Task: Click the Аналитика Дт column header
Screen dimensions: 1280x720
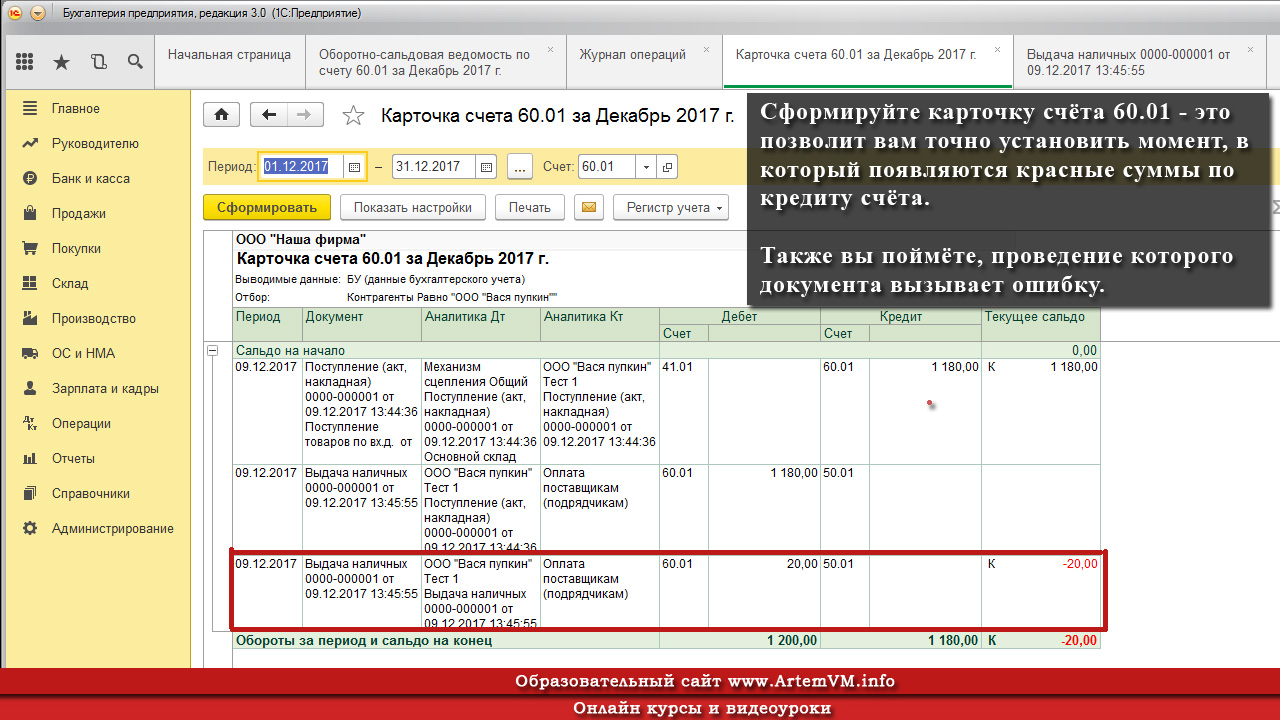Action: pos(481,324)
